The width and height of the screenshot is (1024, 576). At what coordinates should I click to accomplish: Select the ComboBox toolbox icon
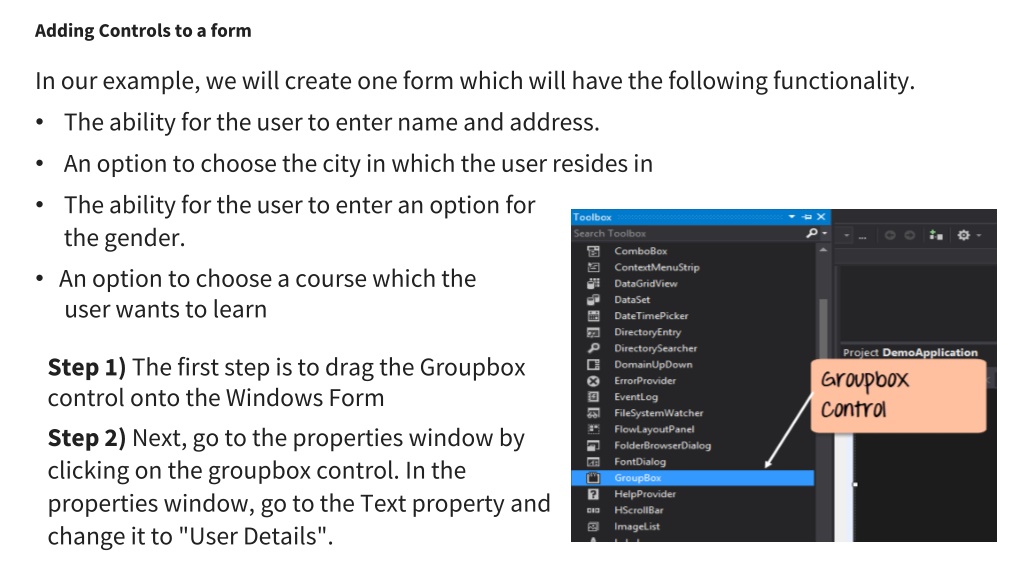pyautogui.click(x=593, y=251)
